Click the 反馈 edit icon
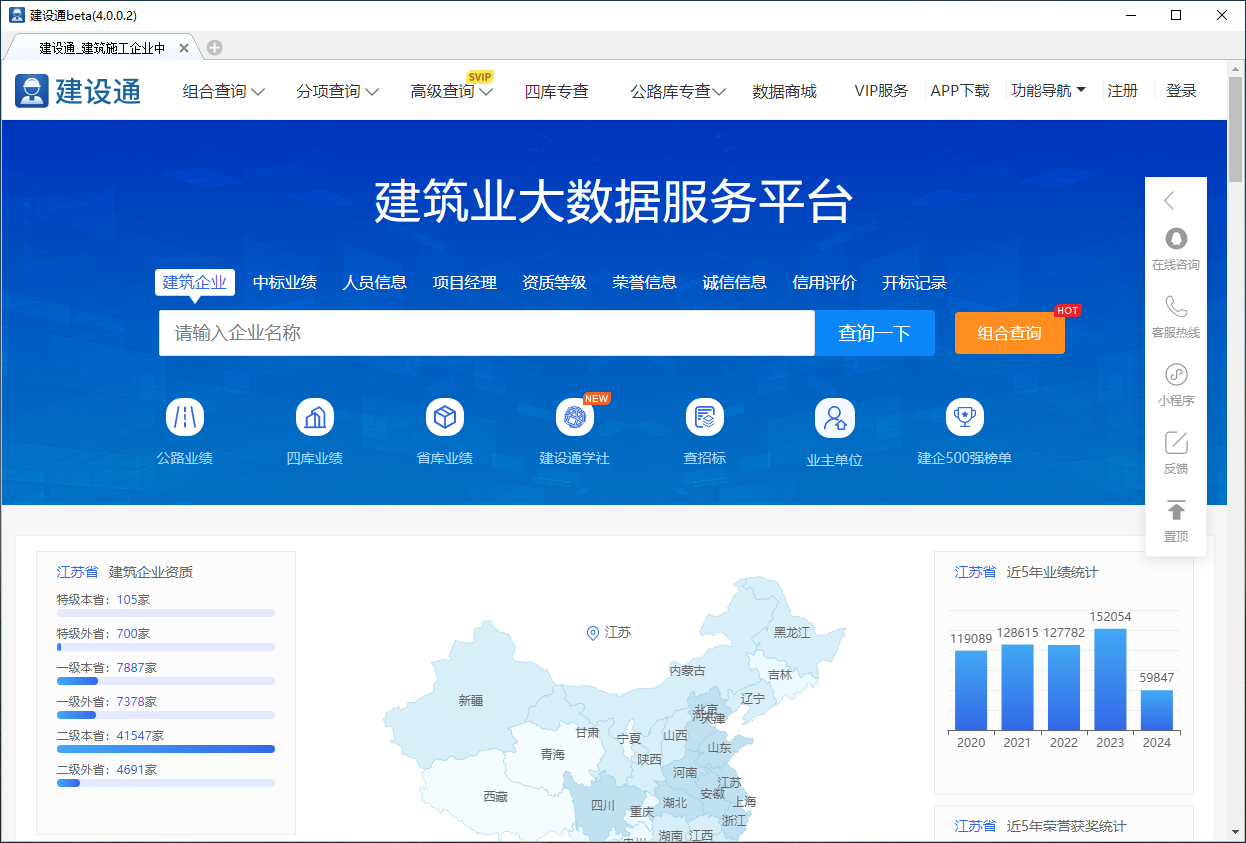 (x=1176, y=442)
